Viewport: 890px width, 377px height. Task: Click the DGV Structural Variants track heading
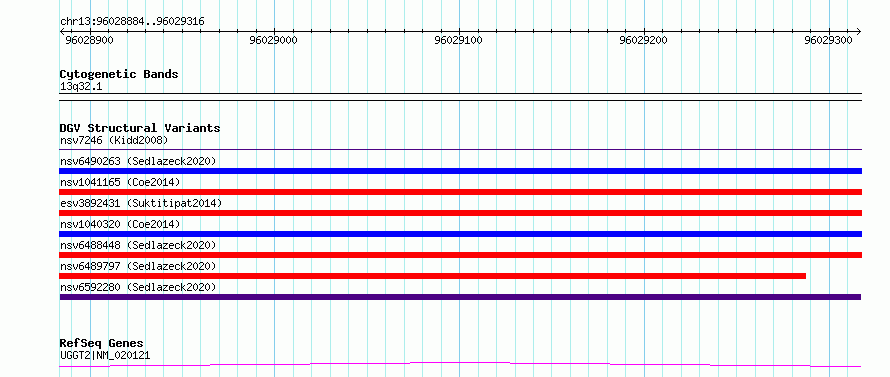point(140,128)
